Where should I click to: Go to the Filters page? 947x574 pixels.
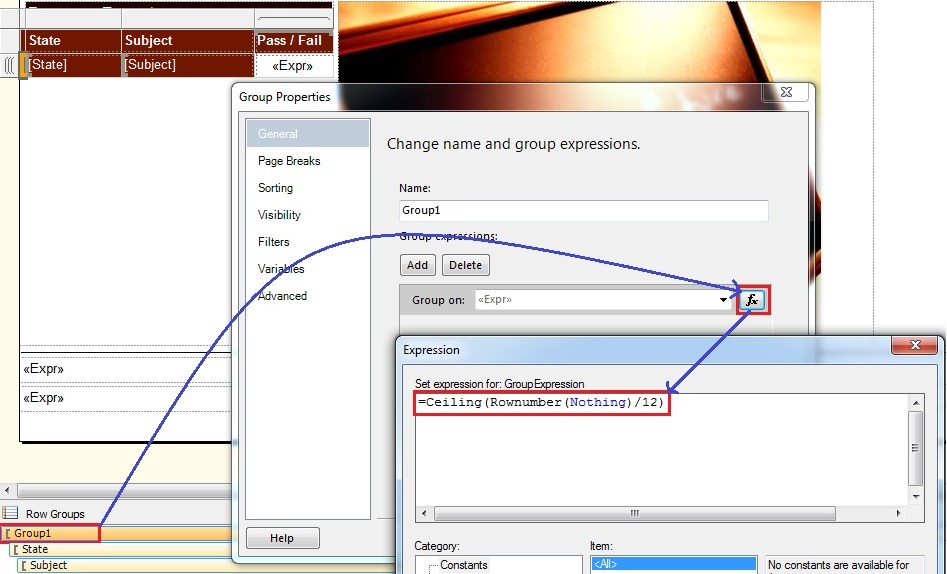click(x=274, y=242)
